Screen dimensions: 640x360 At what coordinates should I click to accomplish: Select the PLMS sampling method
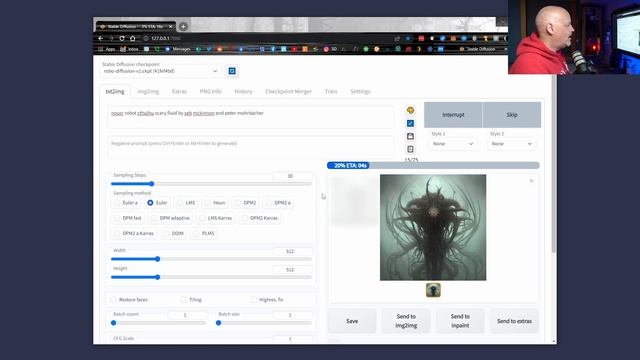click(x=204, y=233)
